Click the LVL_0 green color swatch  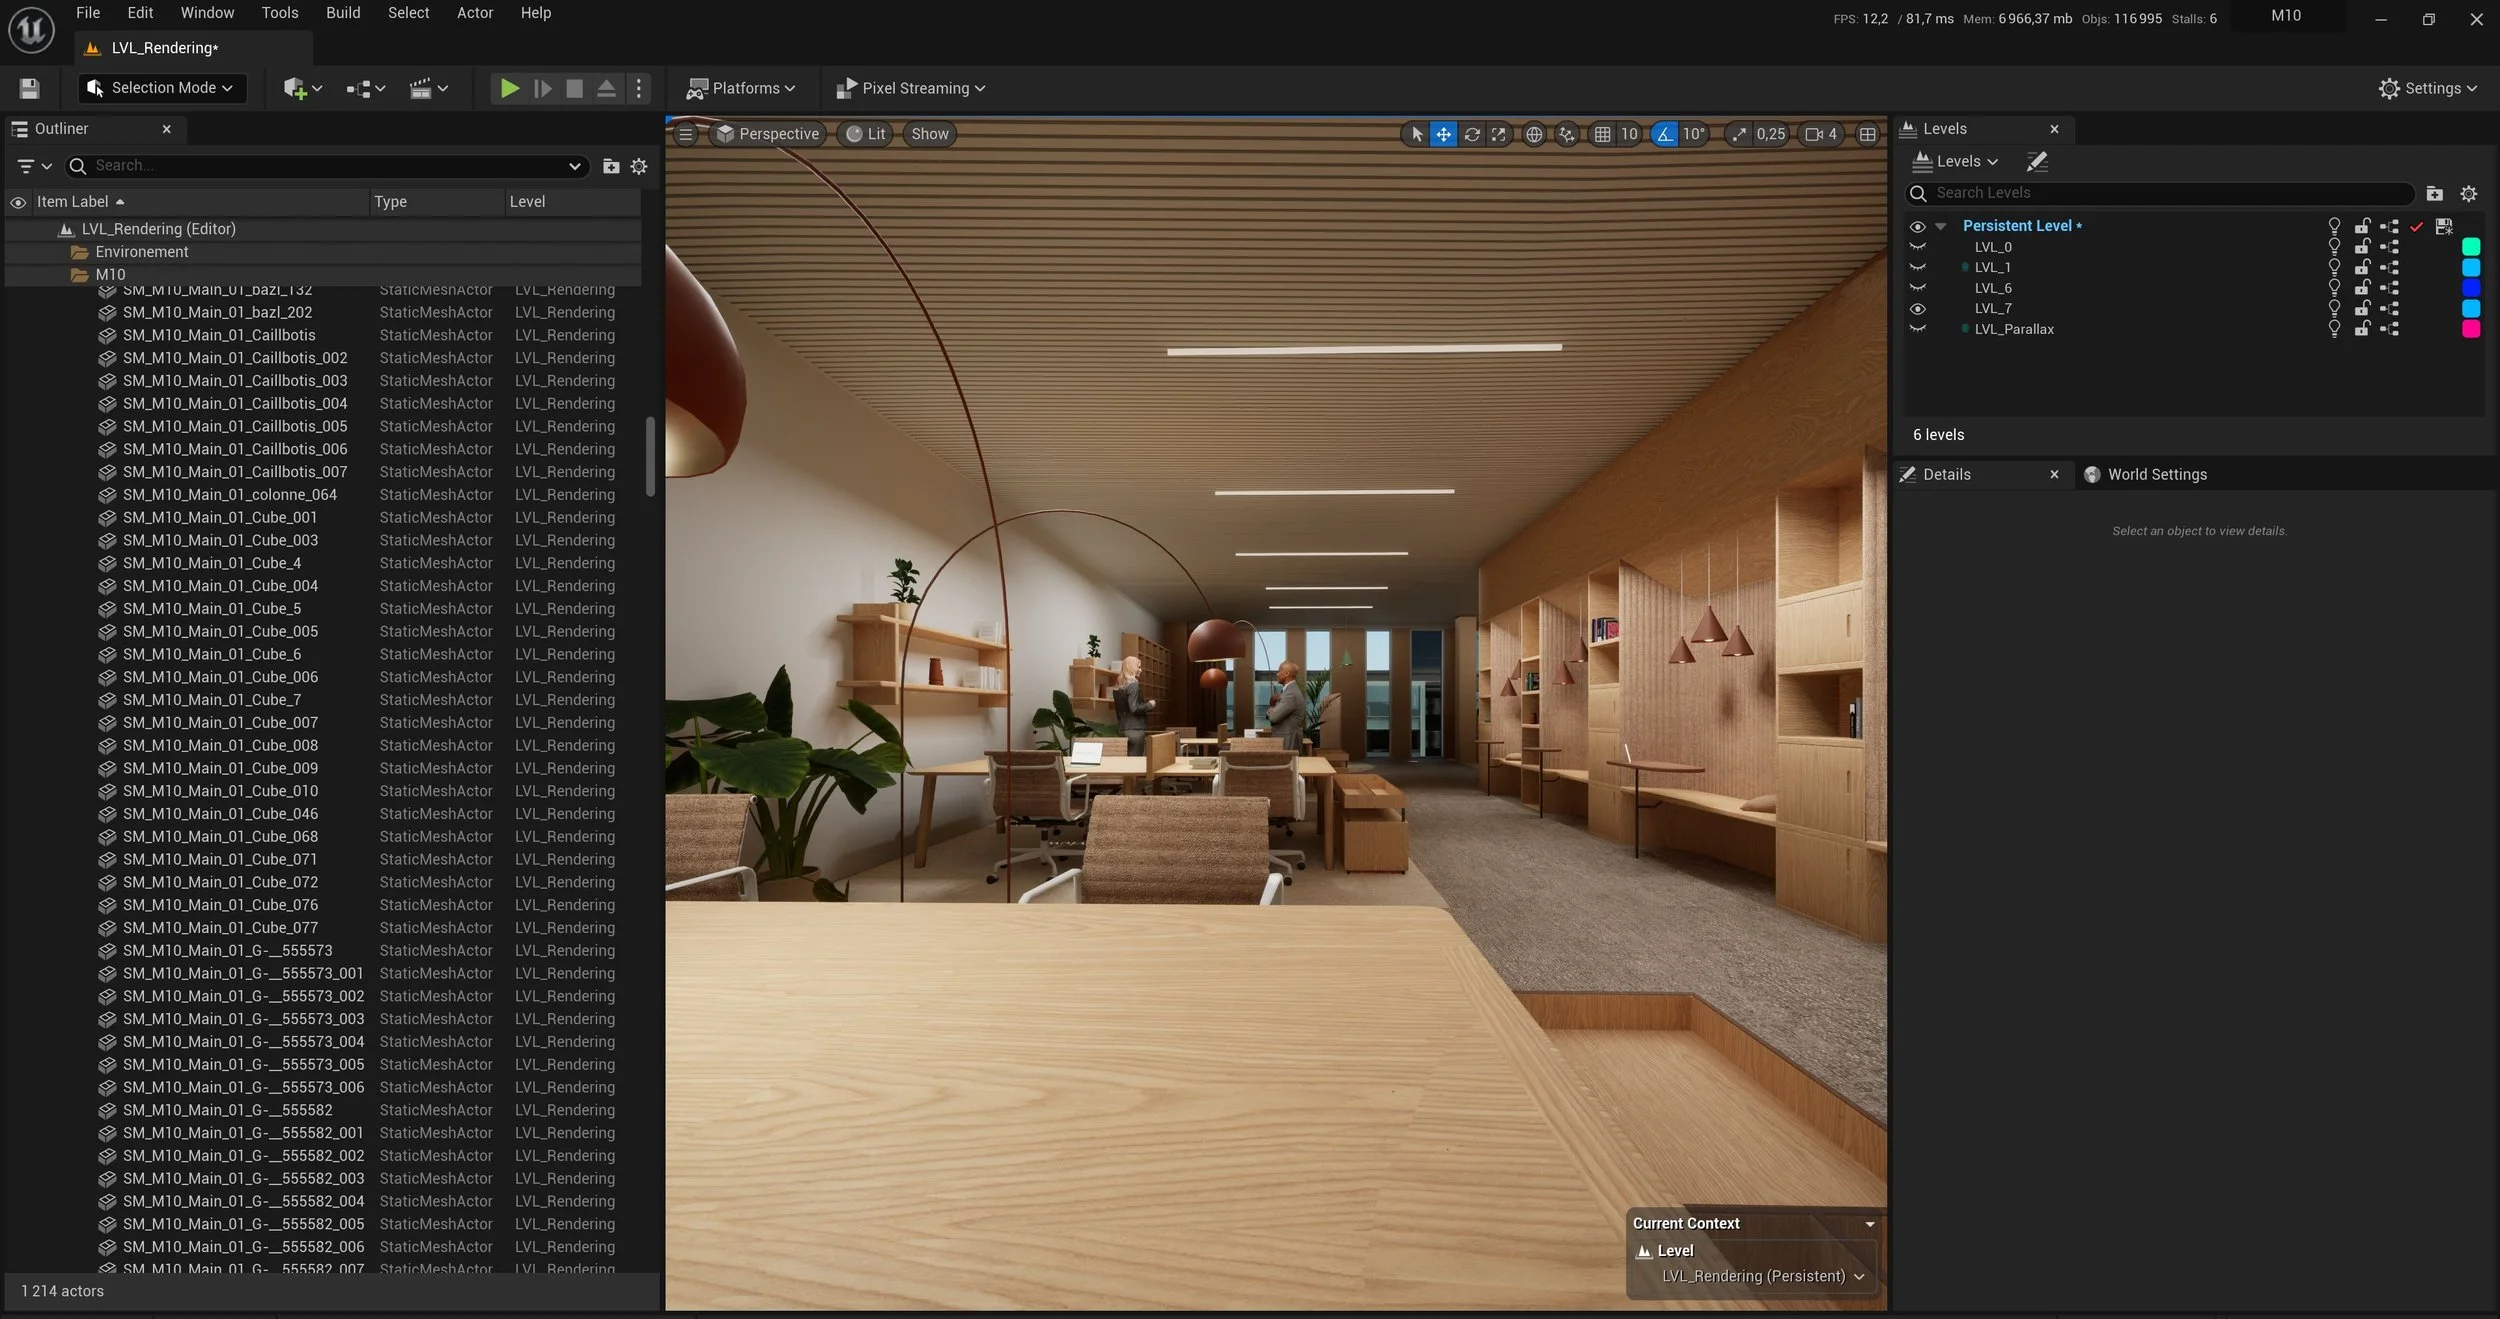(2470, 247)
